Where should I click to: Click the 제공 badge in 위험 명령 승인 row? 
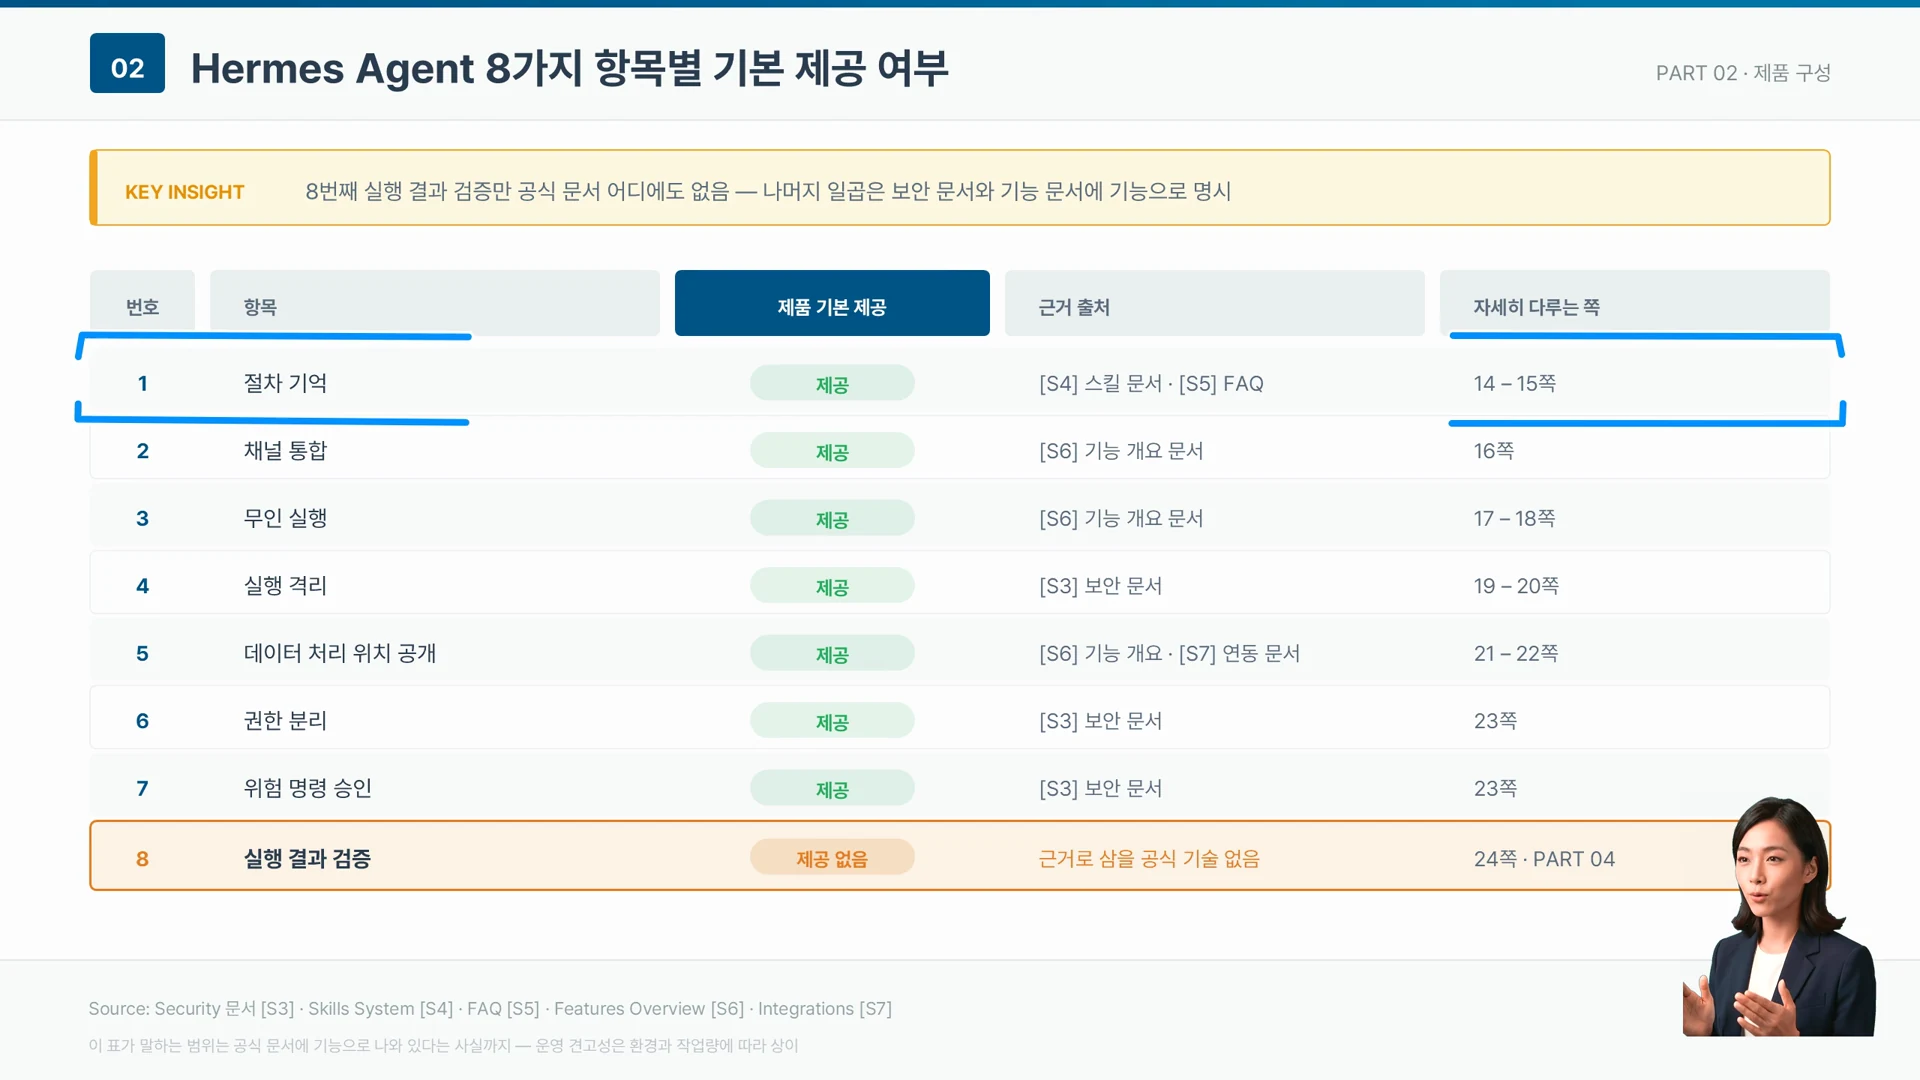click(x=832, y=789)
